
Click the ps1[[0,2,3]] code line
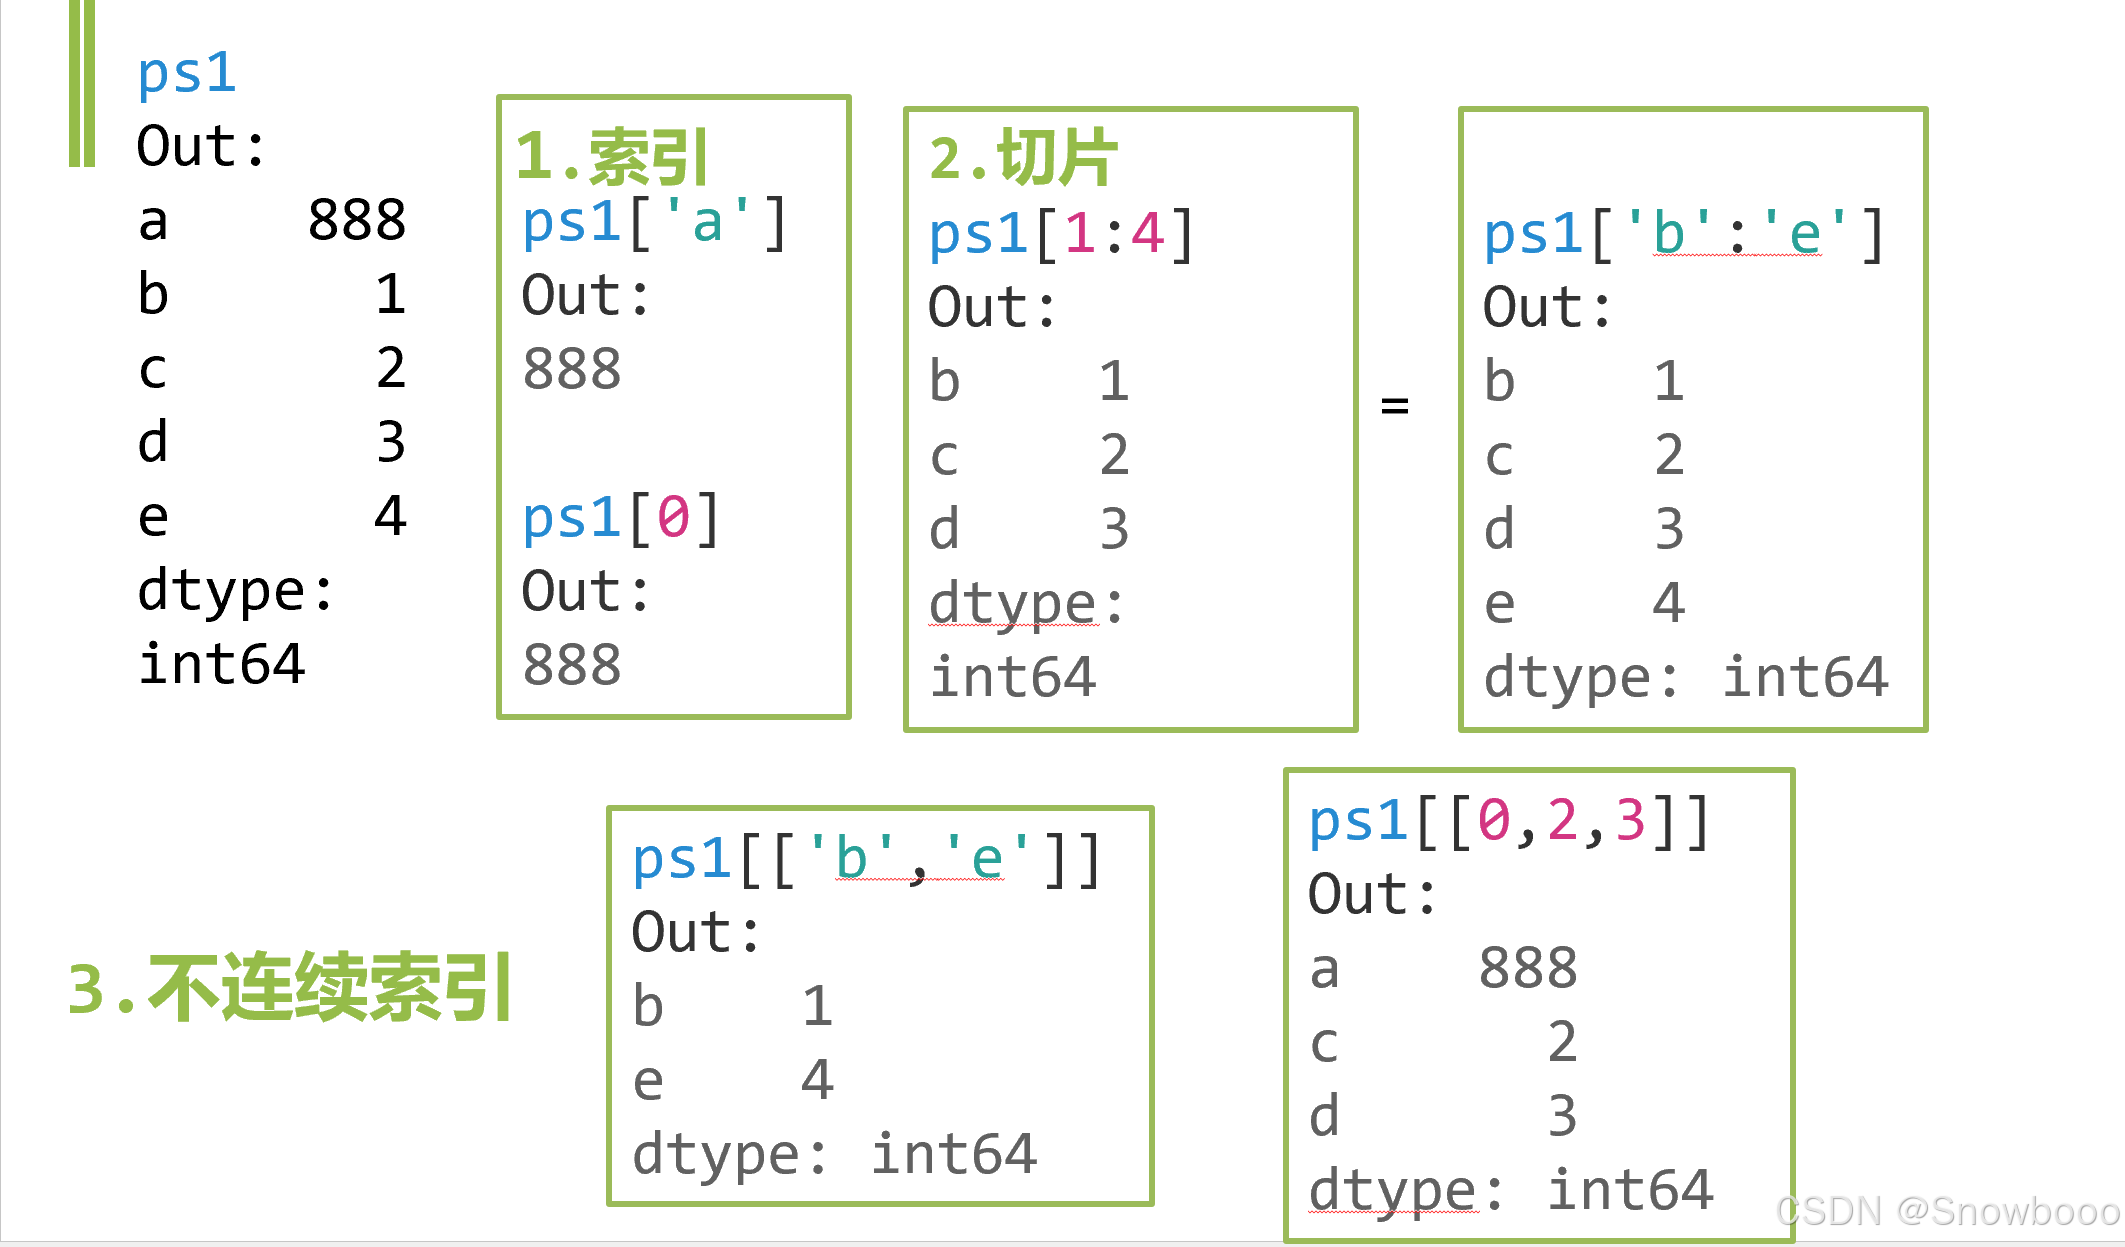click(x=1510, y=821)
